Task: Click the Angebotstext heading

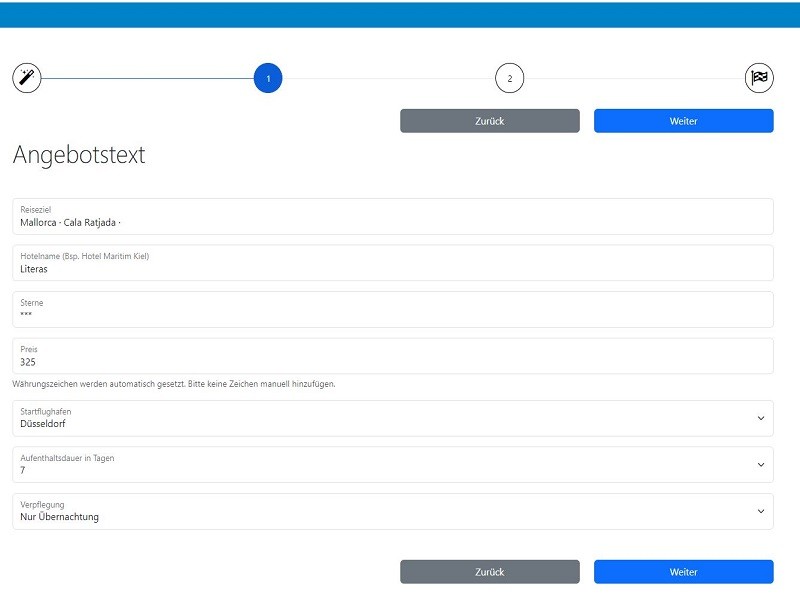Action: [79, 155]
